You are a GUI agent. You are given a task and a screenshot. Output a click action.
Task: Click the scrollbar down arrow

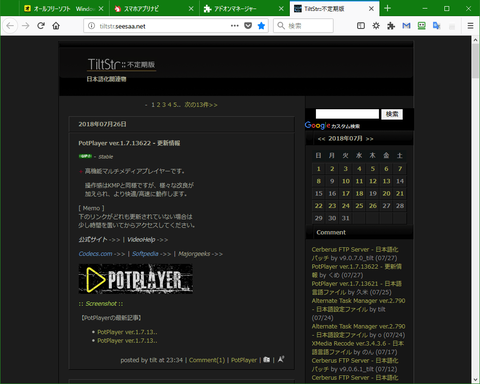pyautogui.click(x=476, y=380)
